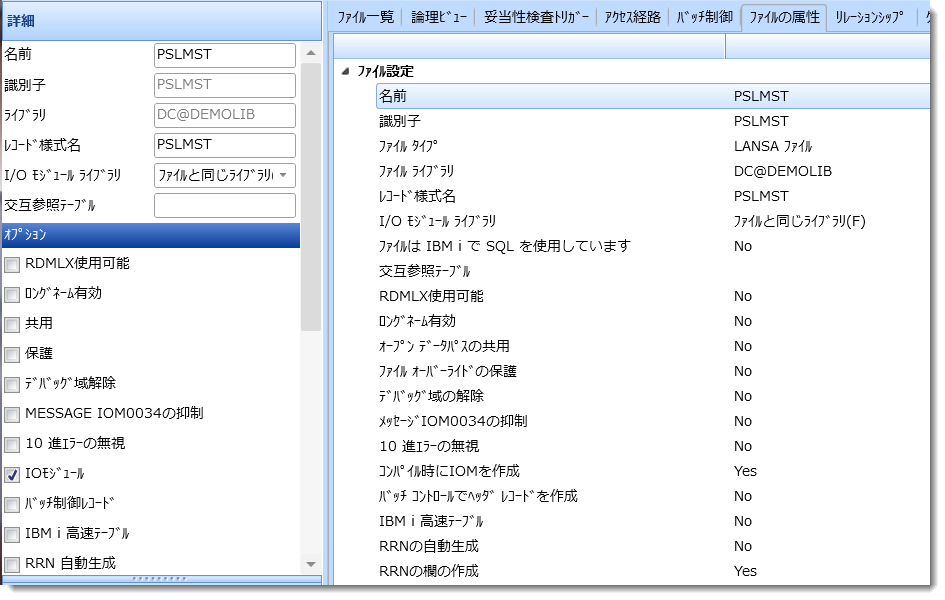Select the ｵｰﾌﾟﾝ ﾃﾞｰﾀﾊﾟｽの共用 row
The height and width of the screenshot is (600, 945).
click(653, 346)
